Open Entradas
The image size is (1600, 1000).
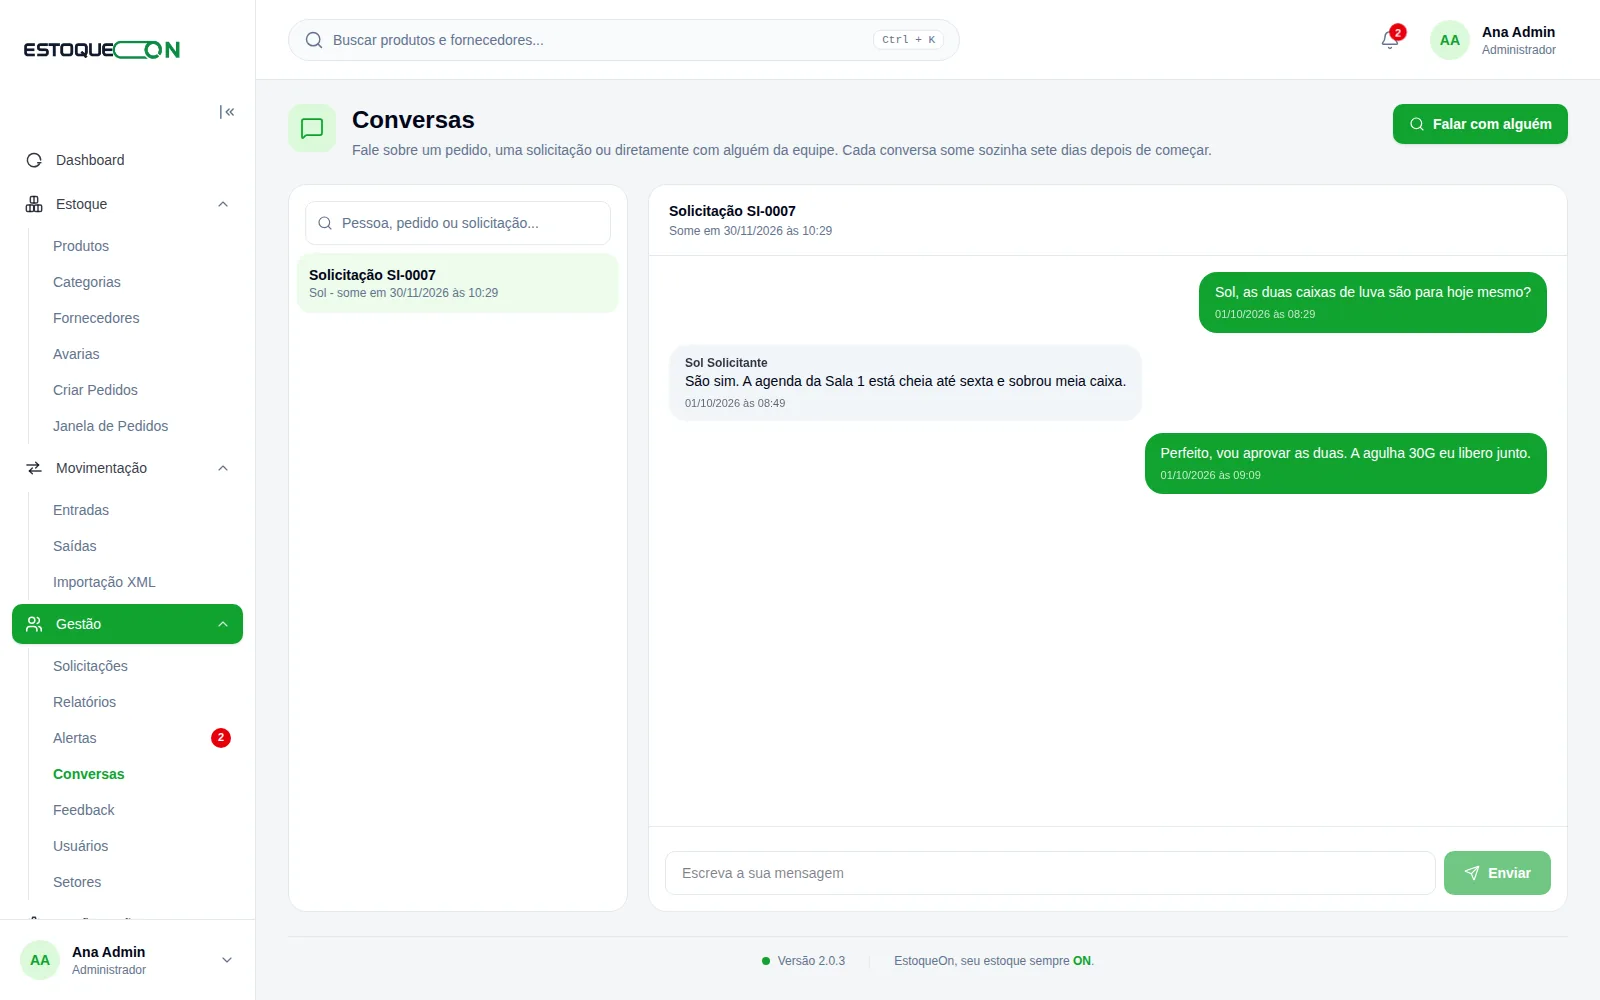coord(81,510)
